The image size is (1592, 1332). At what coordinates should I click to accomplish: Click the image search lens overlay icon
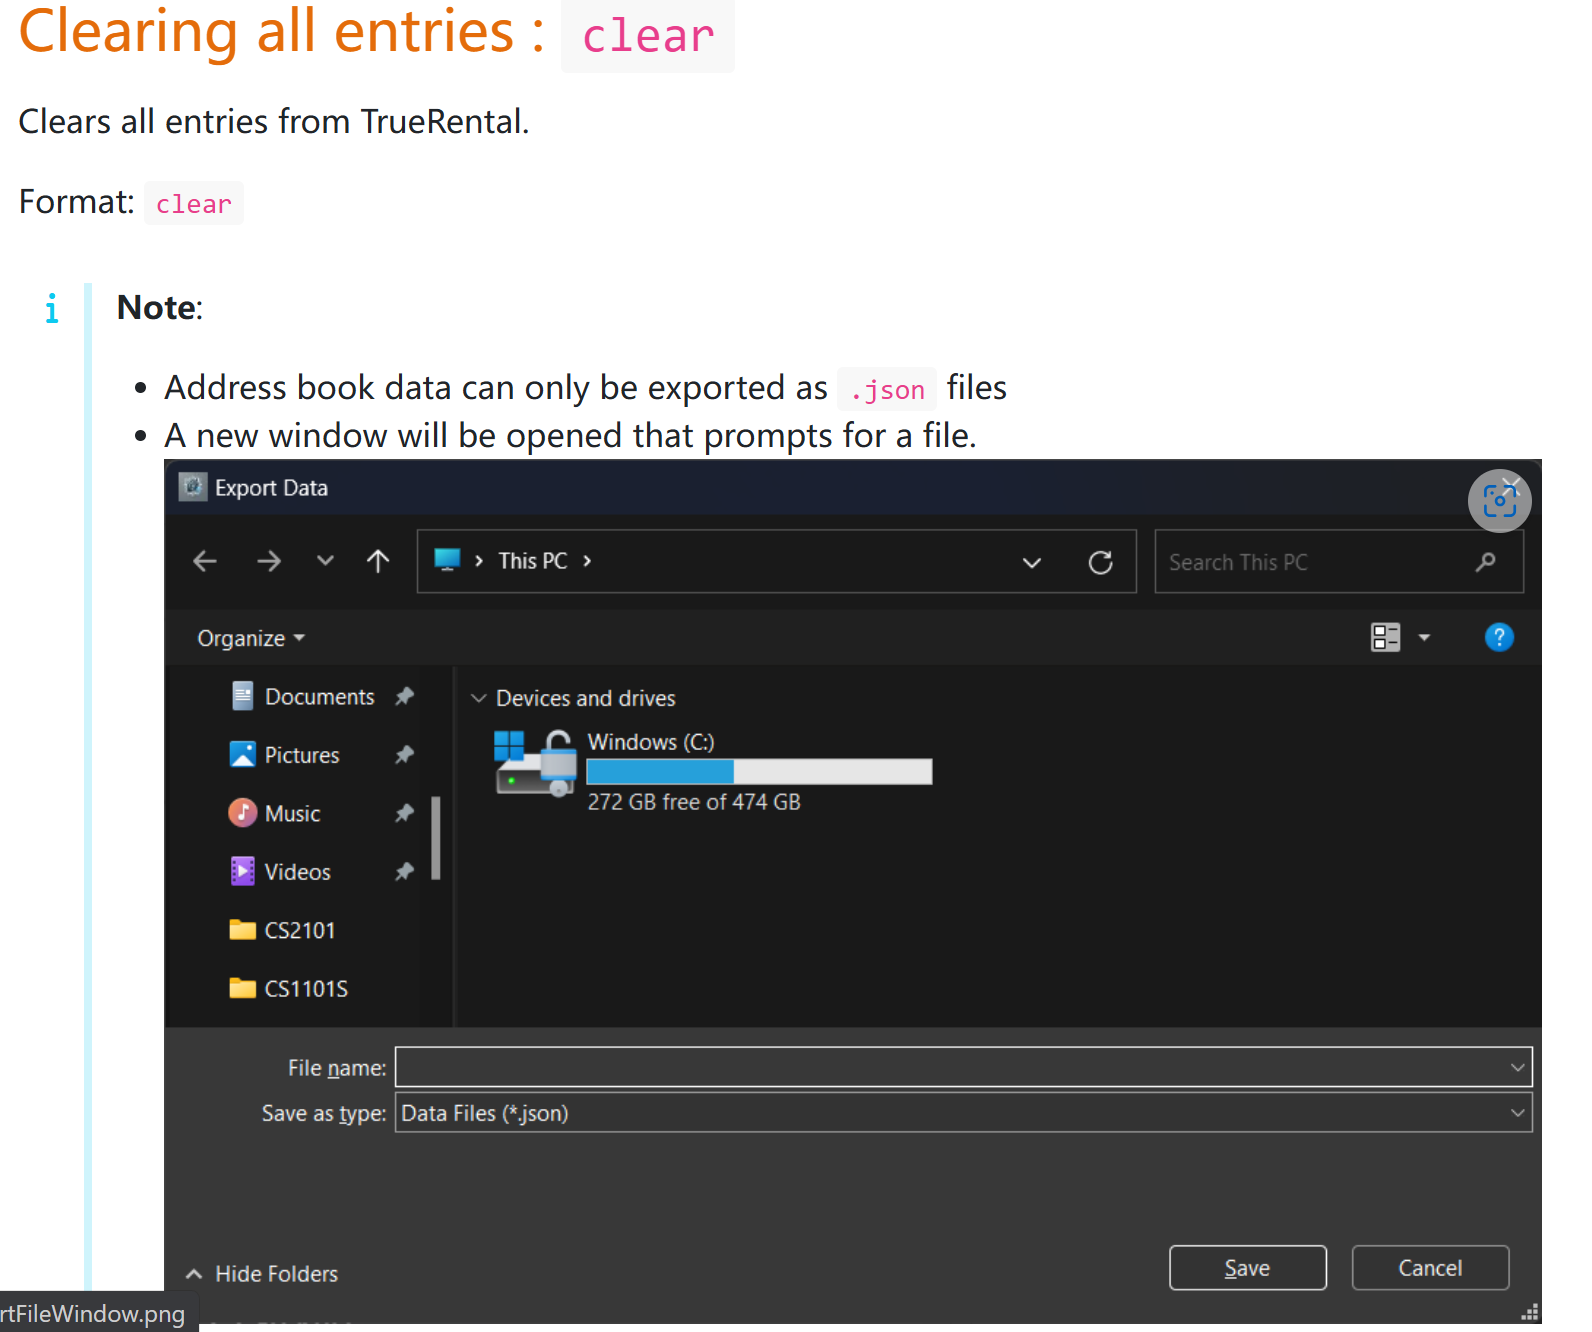pos(1500,501)
